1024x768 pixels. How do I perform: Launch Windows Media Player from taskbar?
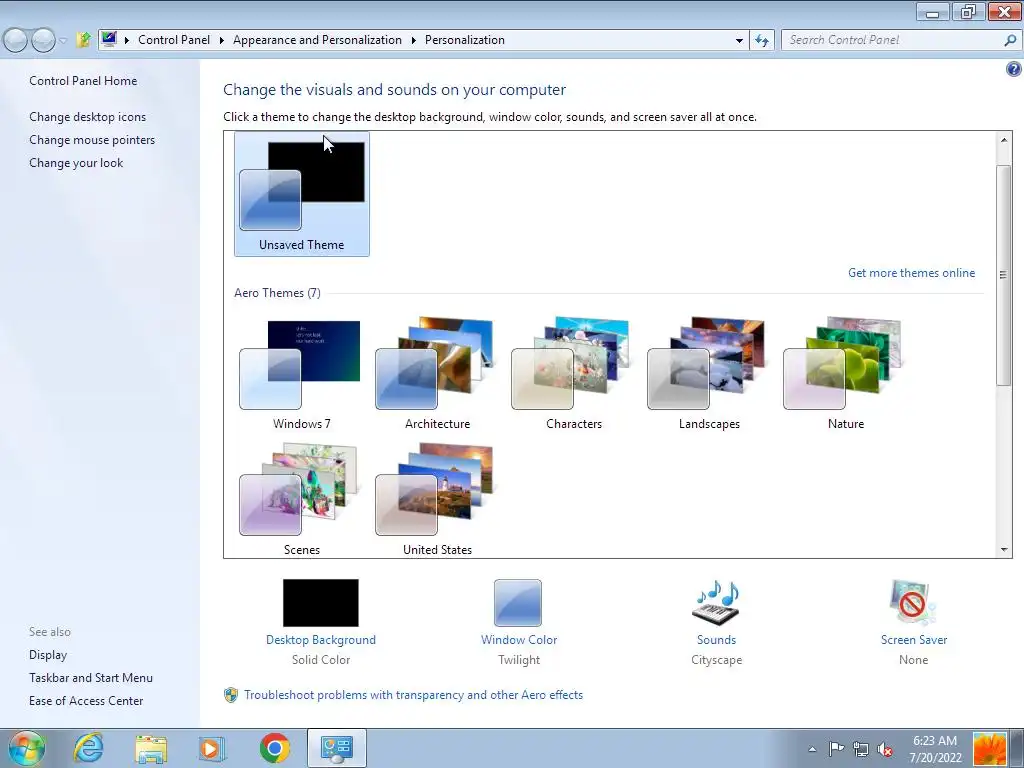212,748
